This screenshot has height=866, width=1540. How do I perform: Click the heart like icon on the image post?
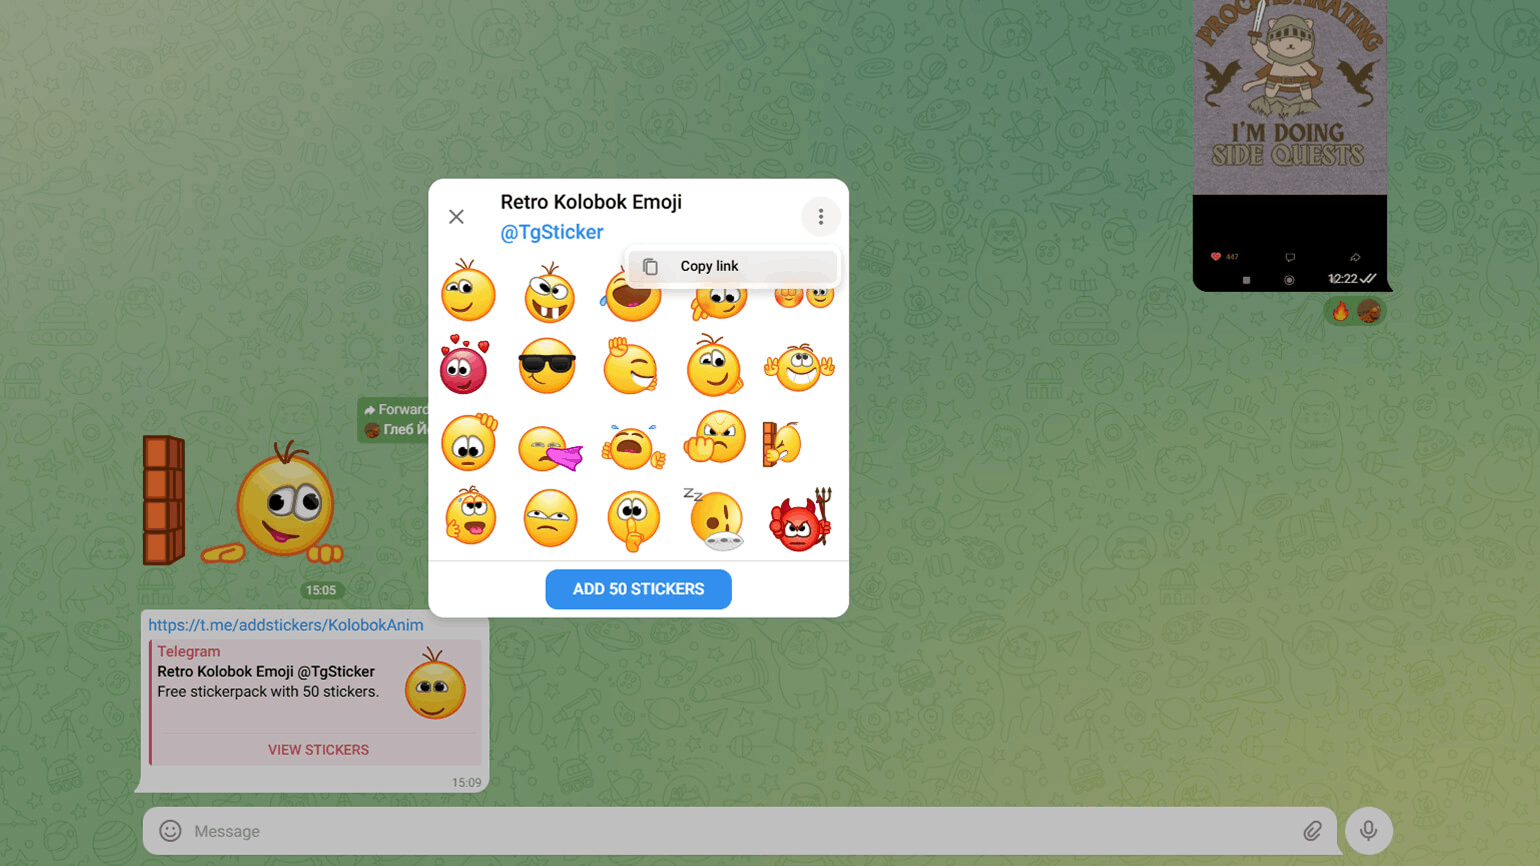tap(1216, 257)
